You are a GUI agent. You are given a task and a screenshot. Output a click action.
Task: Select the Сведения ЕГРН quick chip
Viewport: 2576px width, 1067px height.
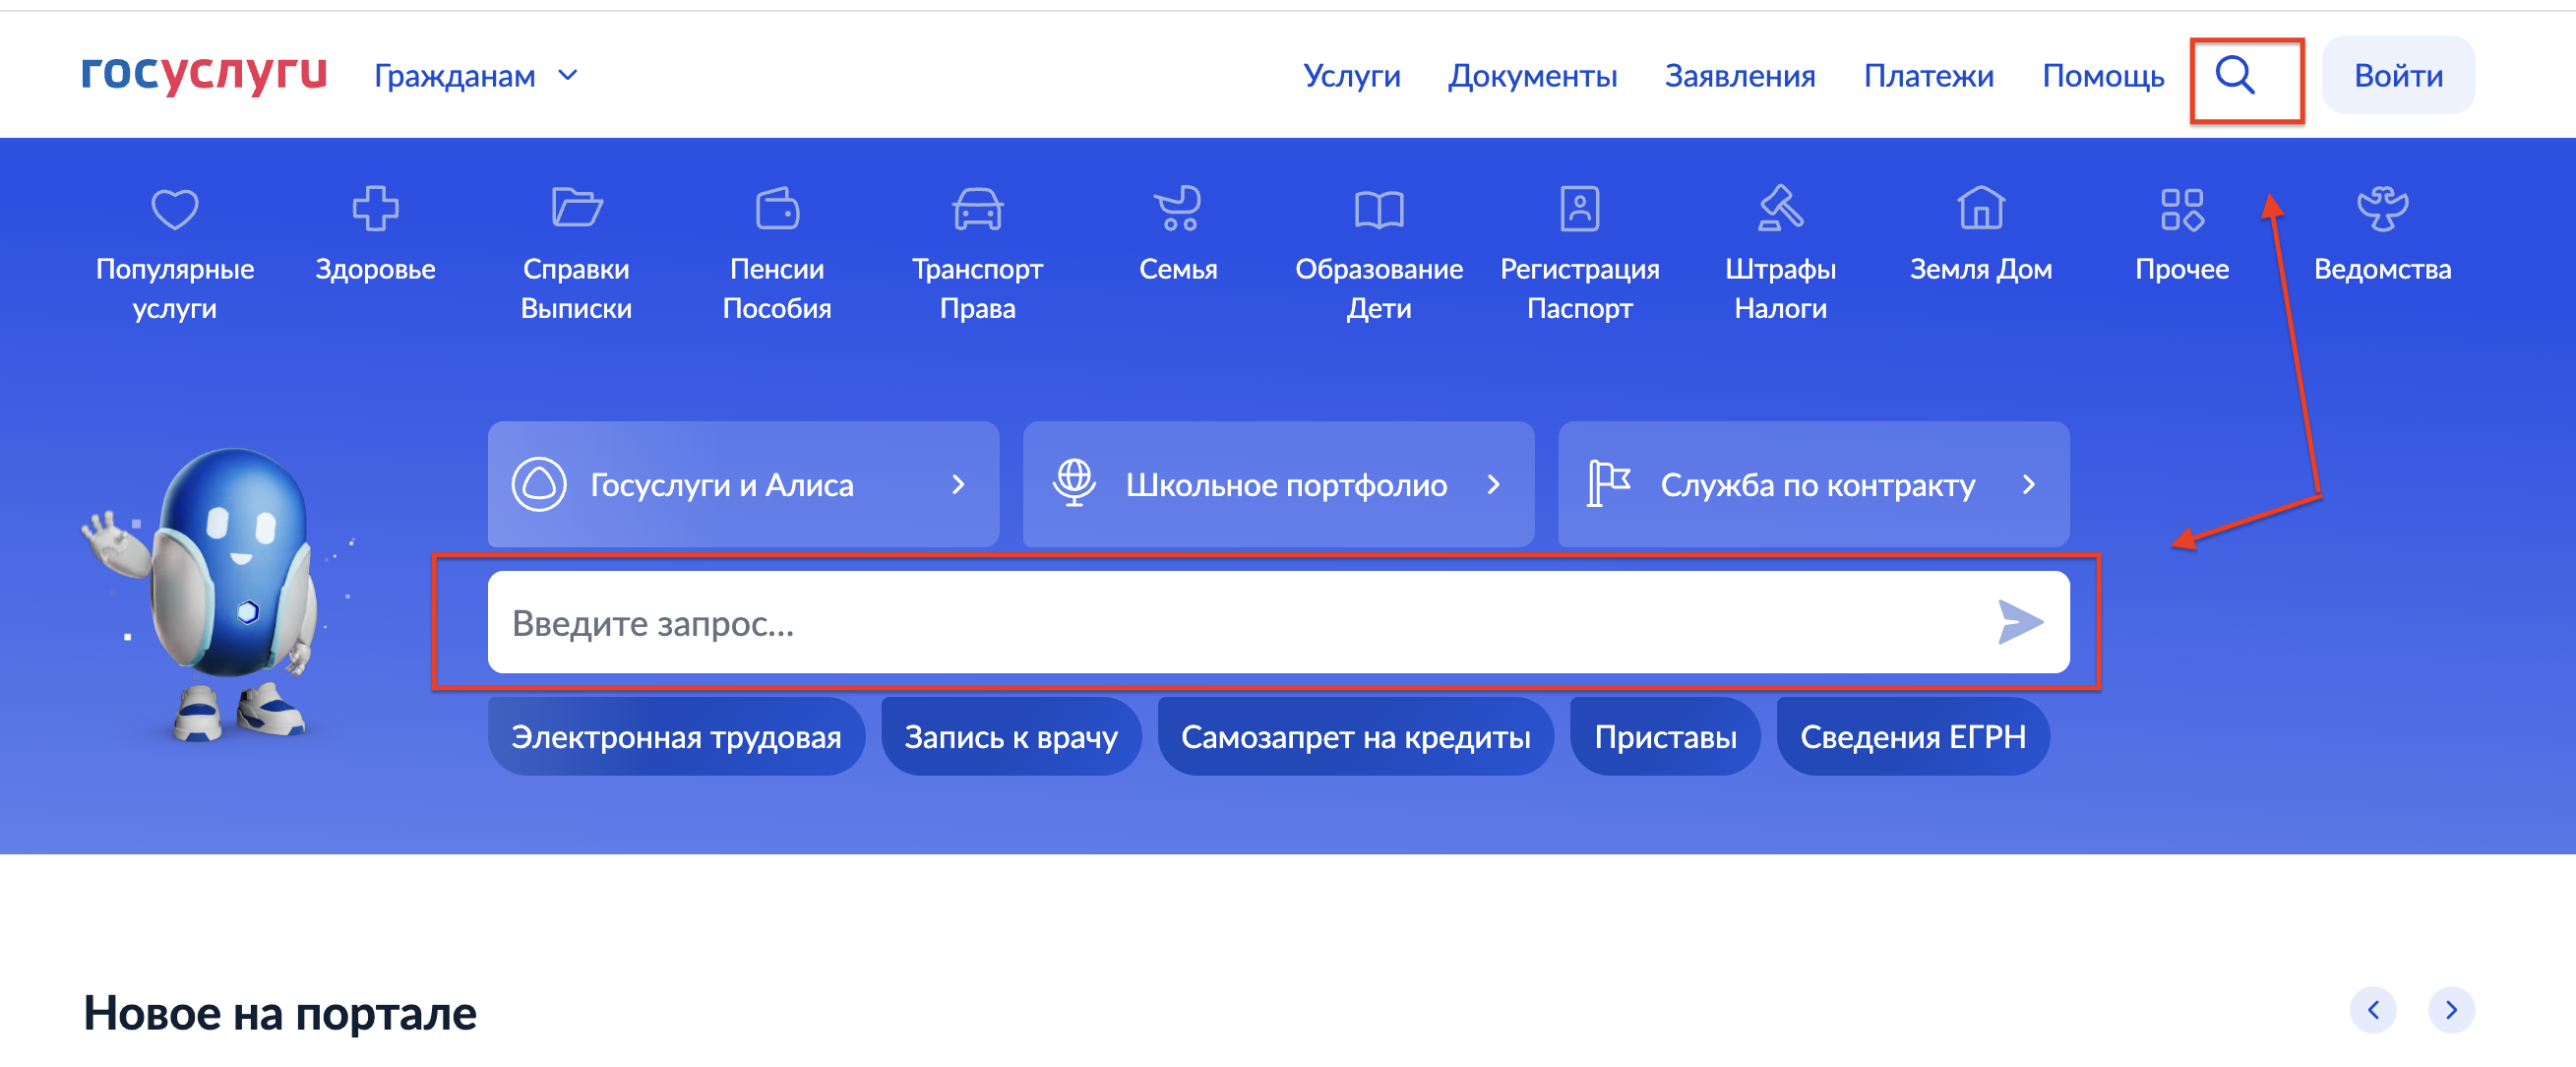[x=1913, y=737]
